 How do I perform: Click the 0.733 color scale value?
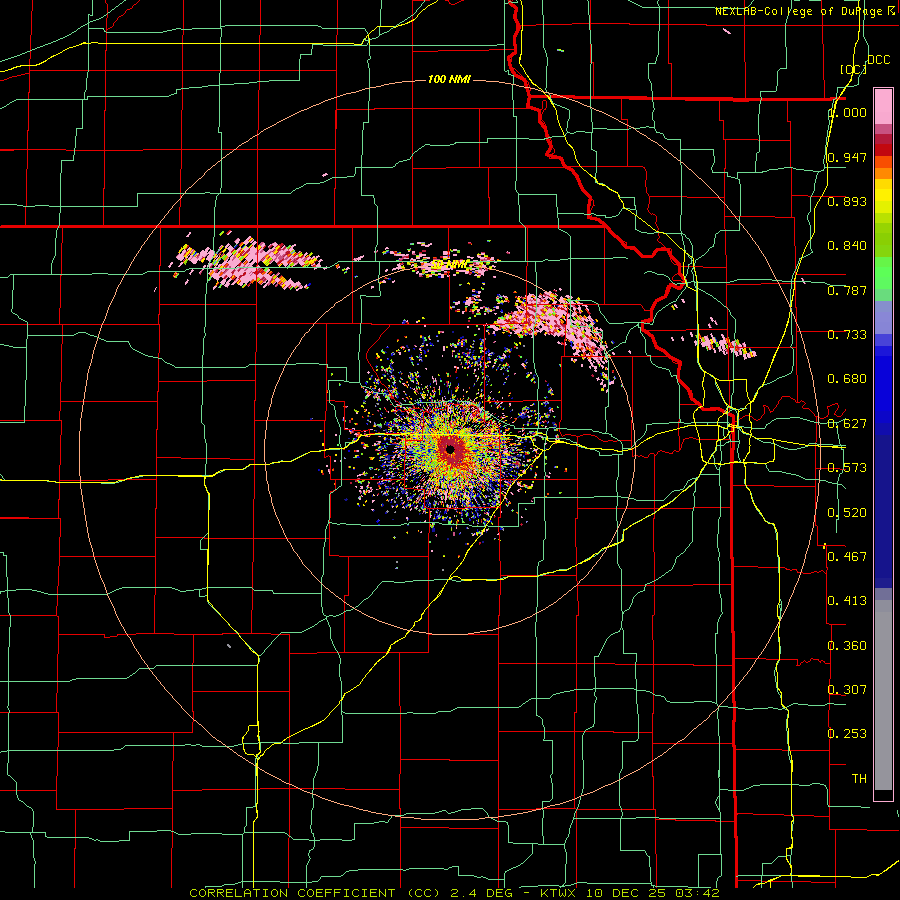point(847,335)
